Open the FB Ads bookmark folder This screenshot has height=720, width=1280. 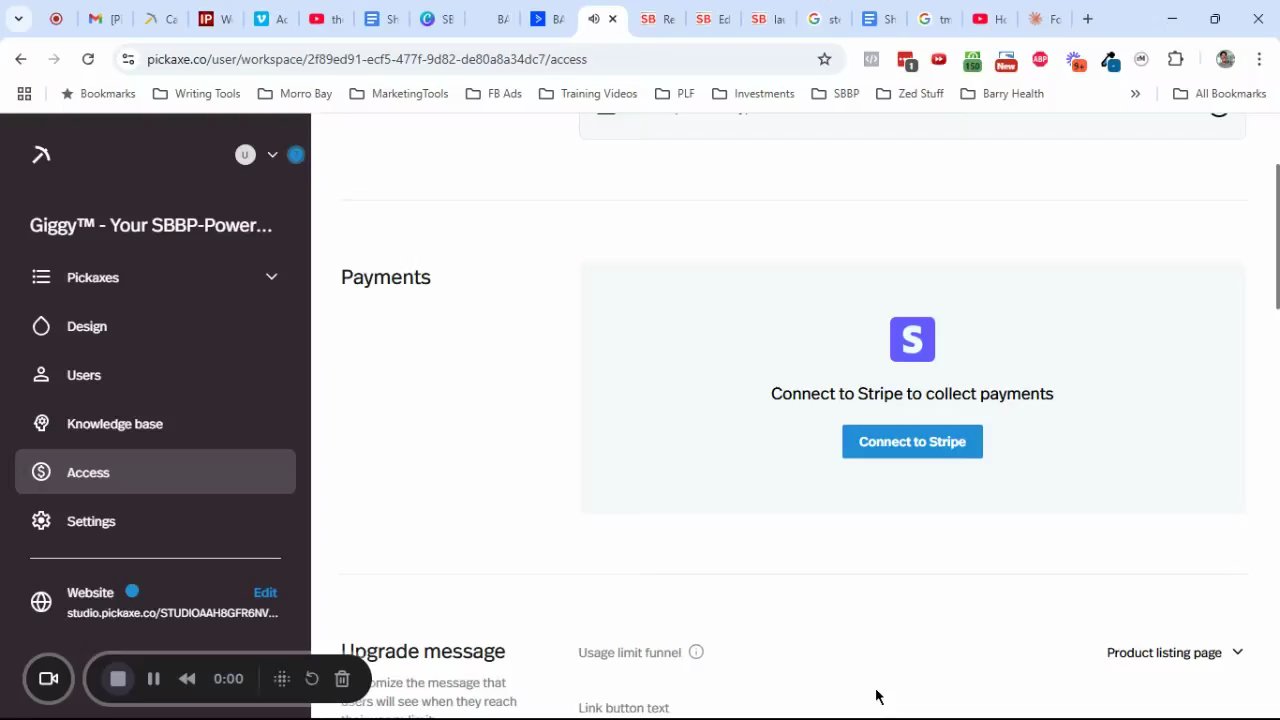point(493,93)
